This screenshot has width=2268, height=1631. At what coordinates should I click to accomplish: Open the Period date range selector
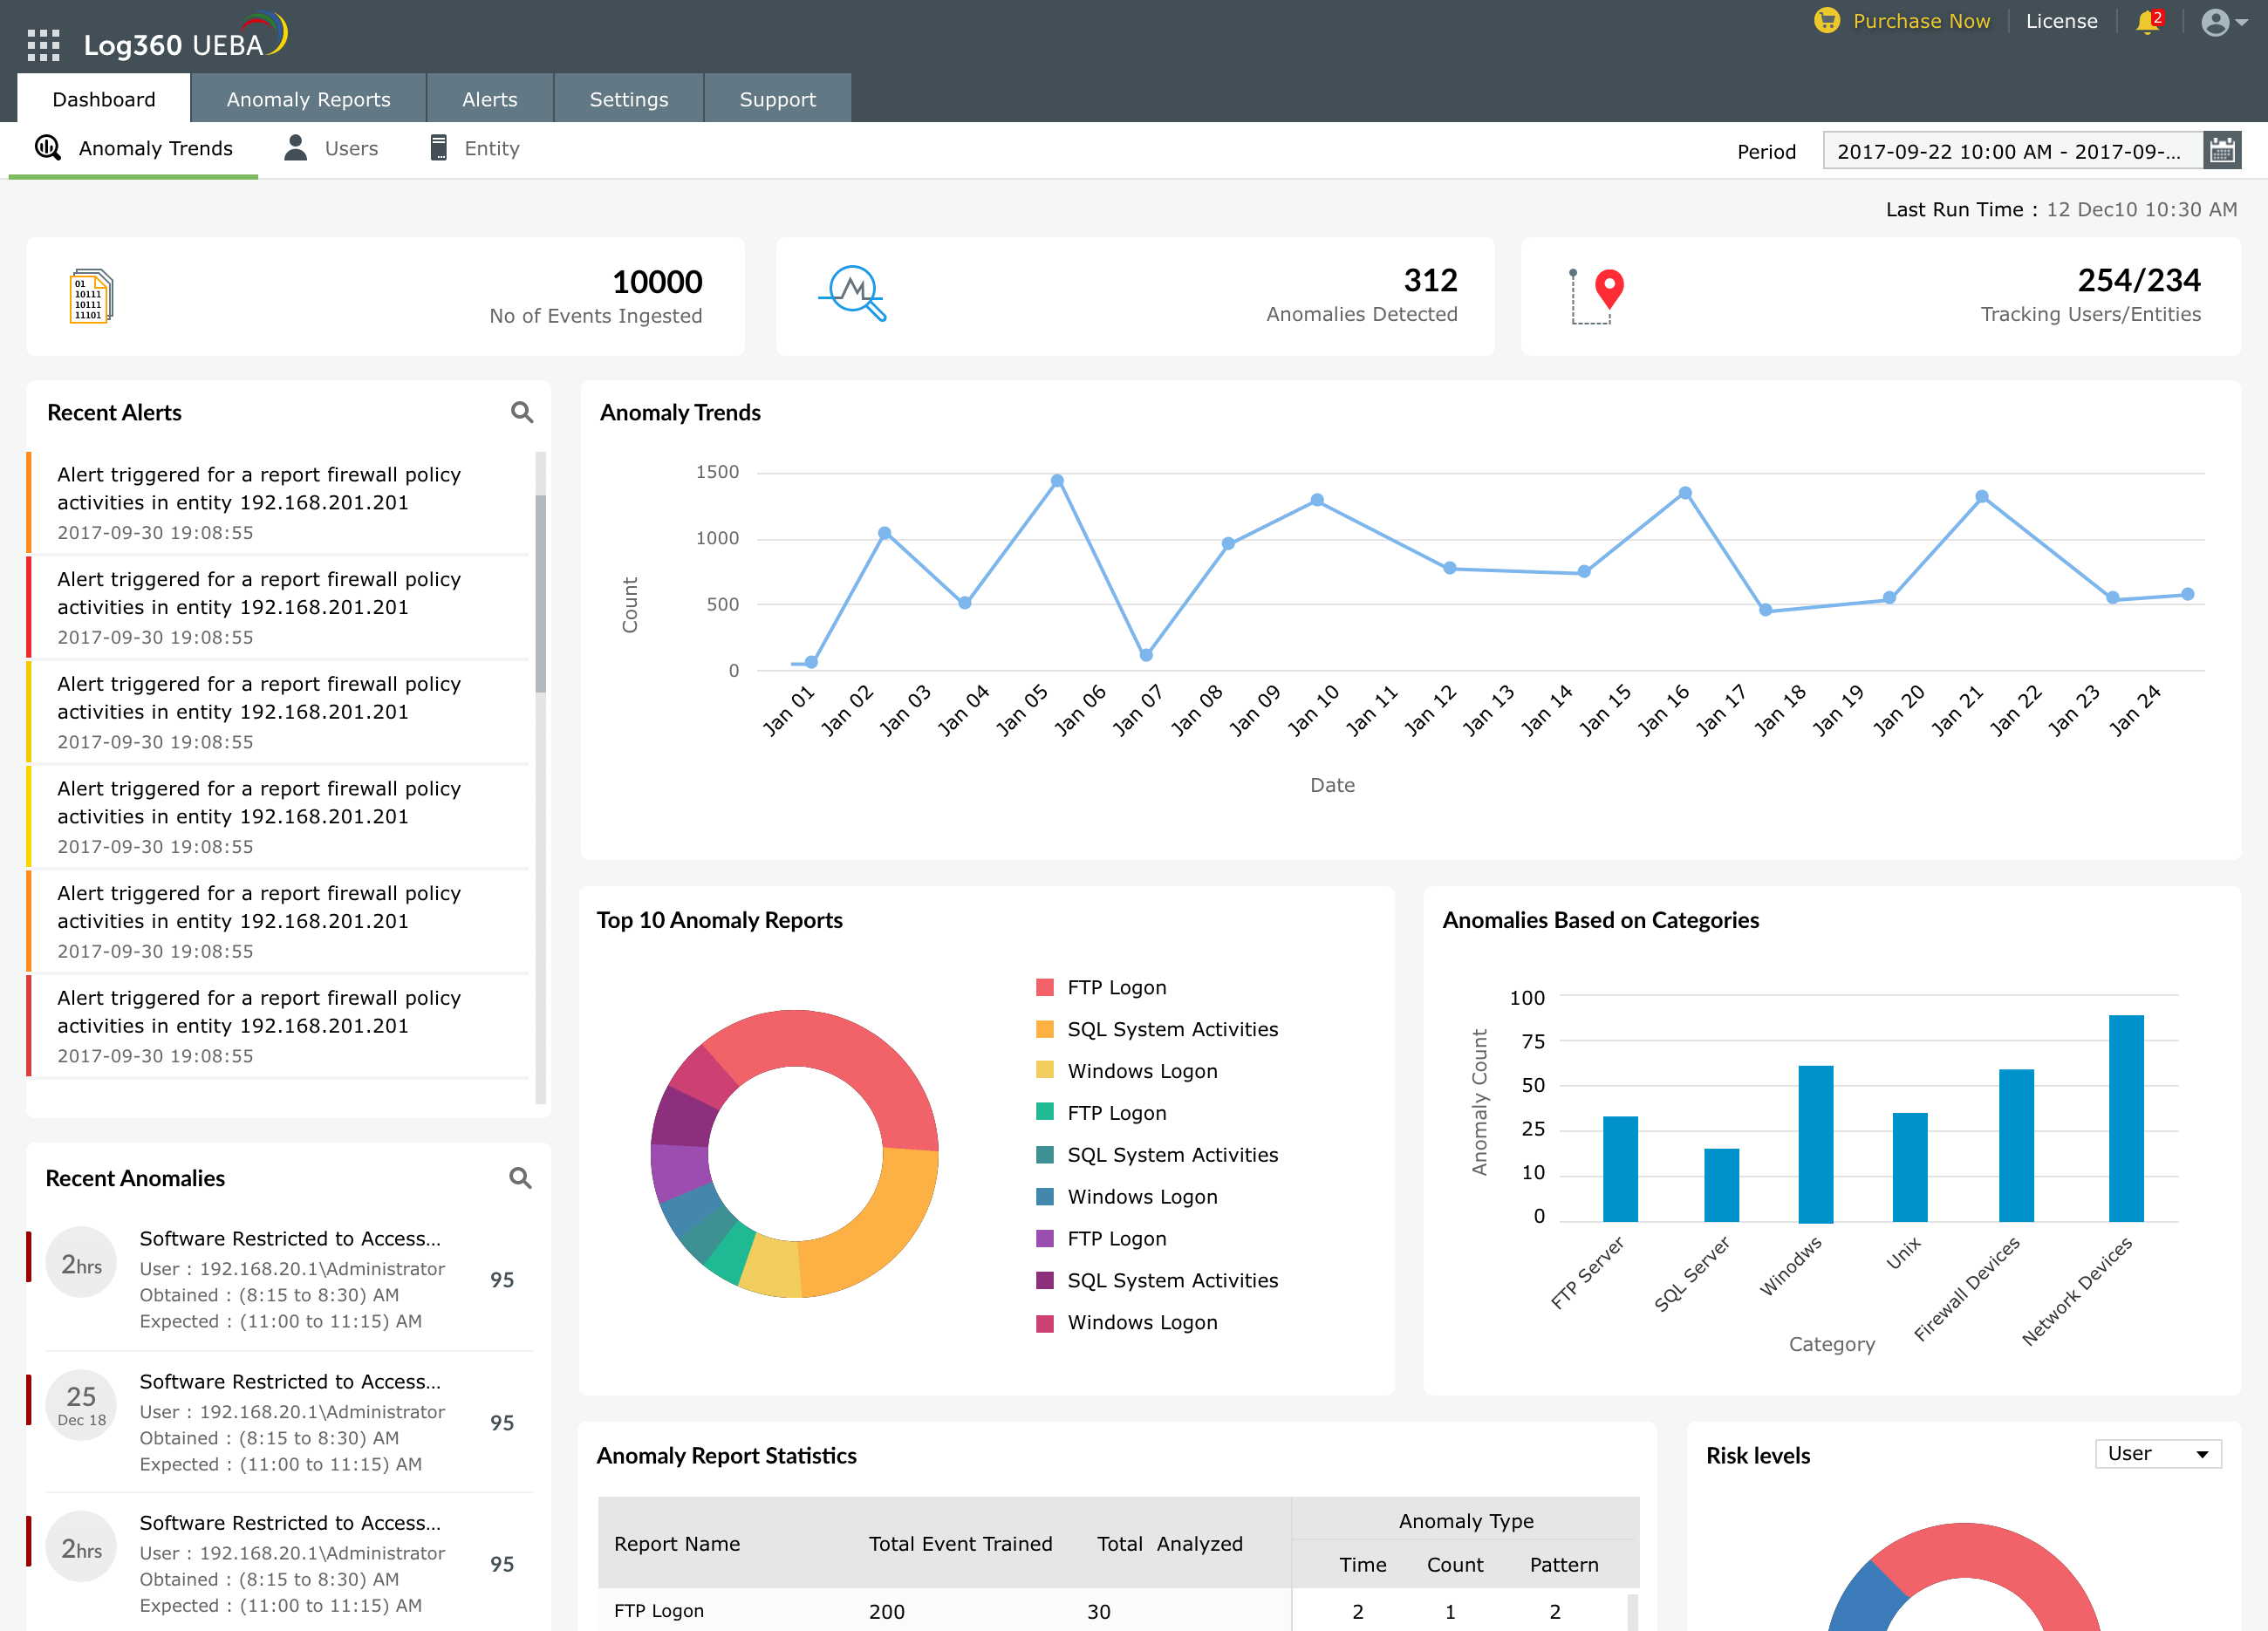click(2010, 150)
